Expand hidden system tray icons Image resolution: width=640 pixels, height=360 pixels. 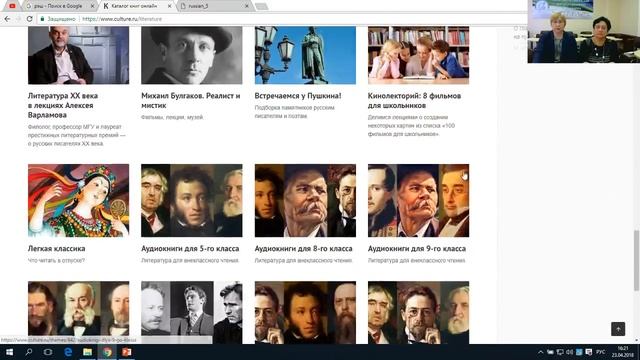click(540, 352)
